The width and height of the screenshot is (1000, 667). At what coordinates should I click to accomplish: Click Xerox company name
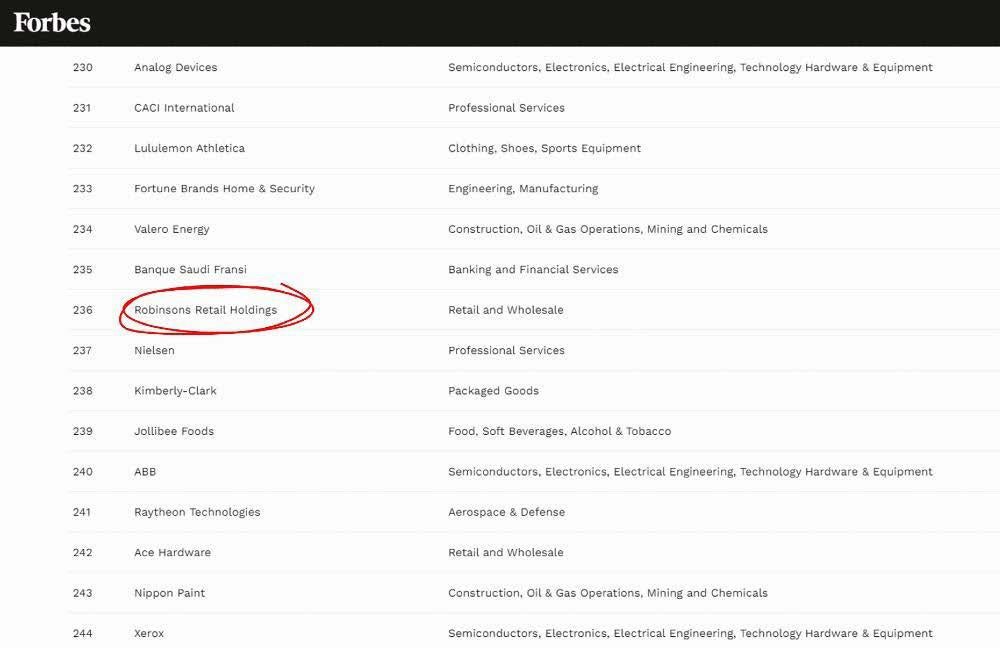click(149, 633)
